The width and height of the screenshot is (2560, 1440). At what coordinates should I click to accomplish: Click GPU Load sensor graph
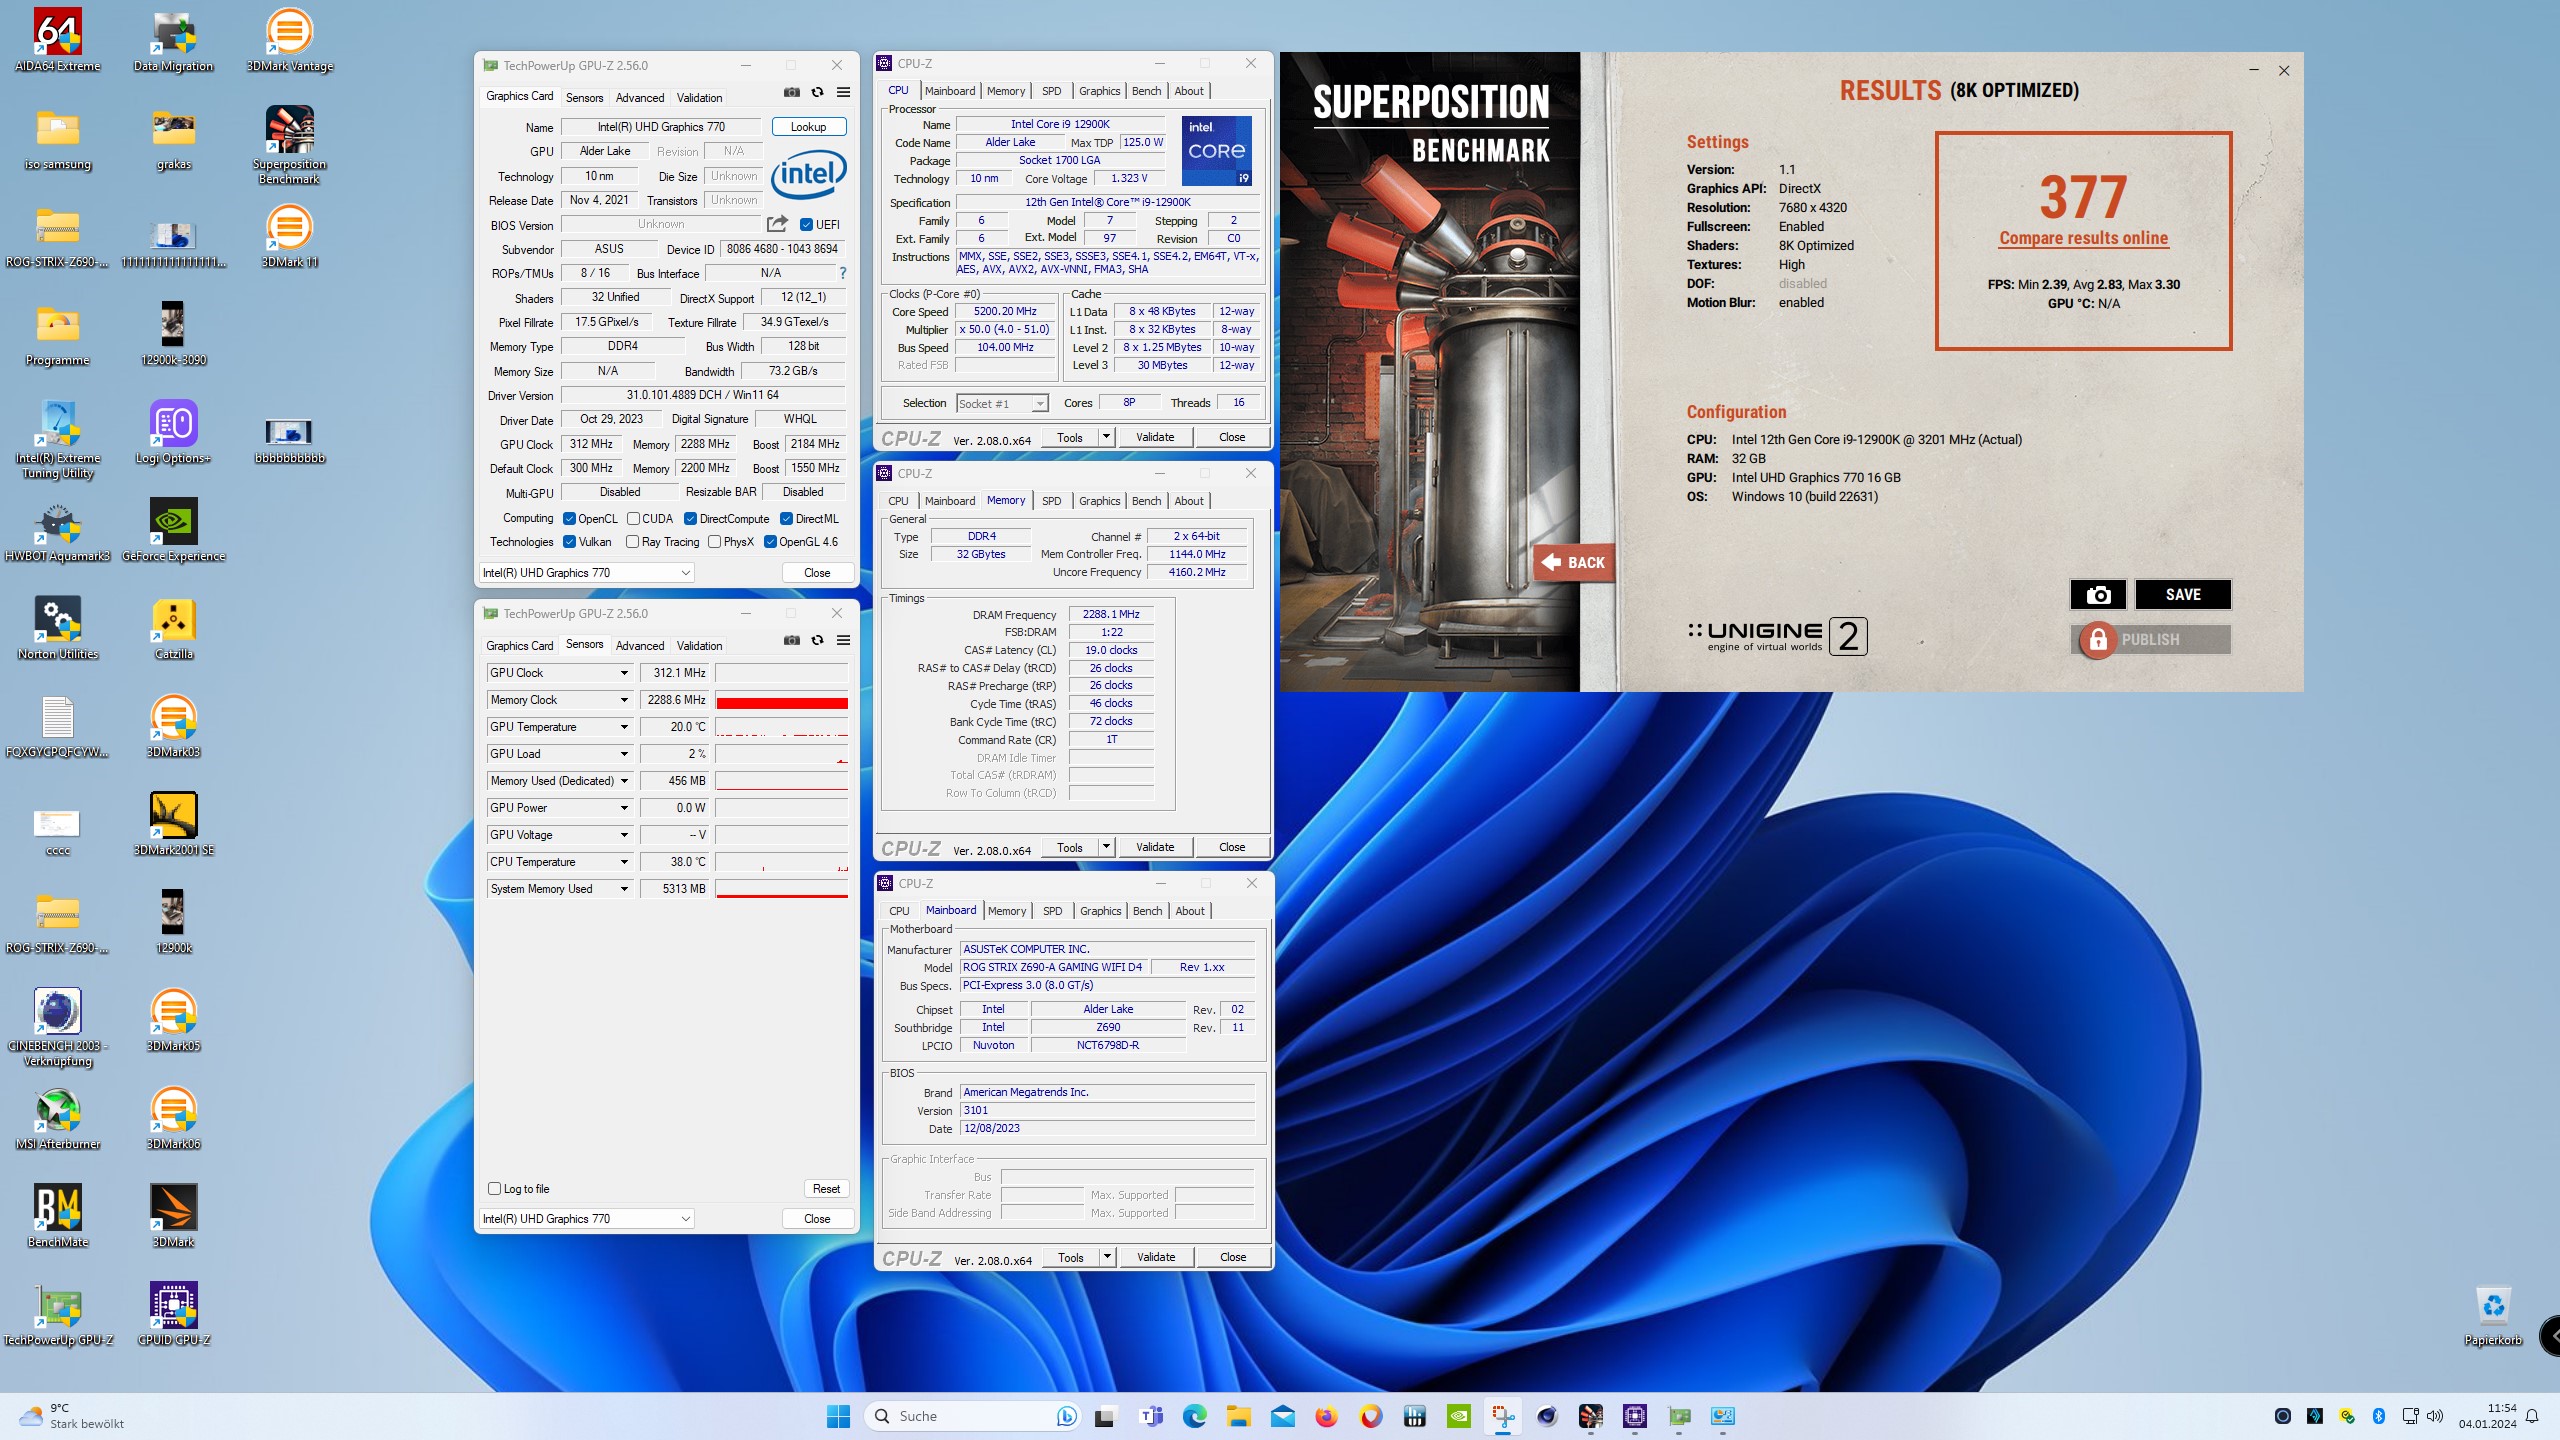tap(782, 754)
